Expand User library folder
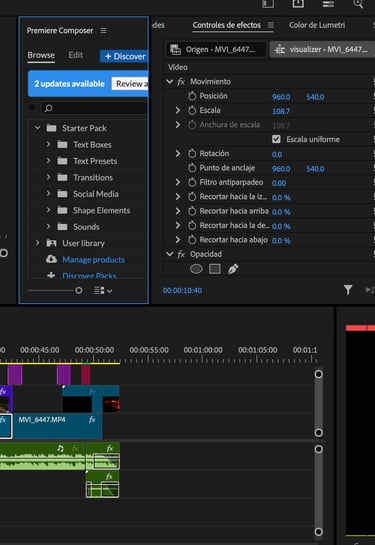This screenshot has height=545, width=375. click(x=38, y=243)
